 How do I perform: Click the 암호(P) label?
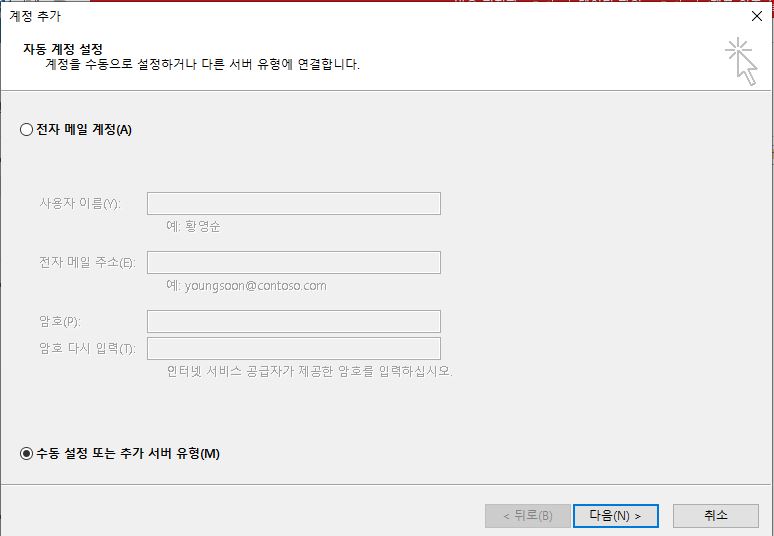pos(60,322)
